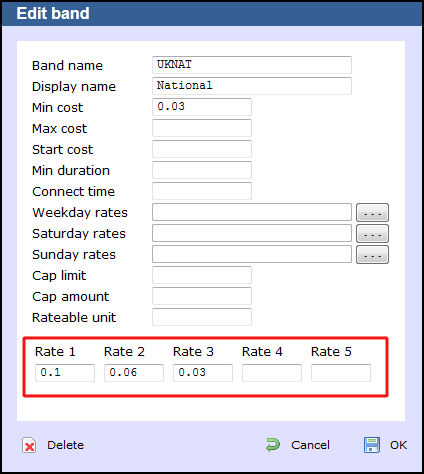424x474 pixels.
Task: Click the green Cancel arrow icon
Action: click(273, 445)
